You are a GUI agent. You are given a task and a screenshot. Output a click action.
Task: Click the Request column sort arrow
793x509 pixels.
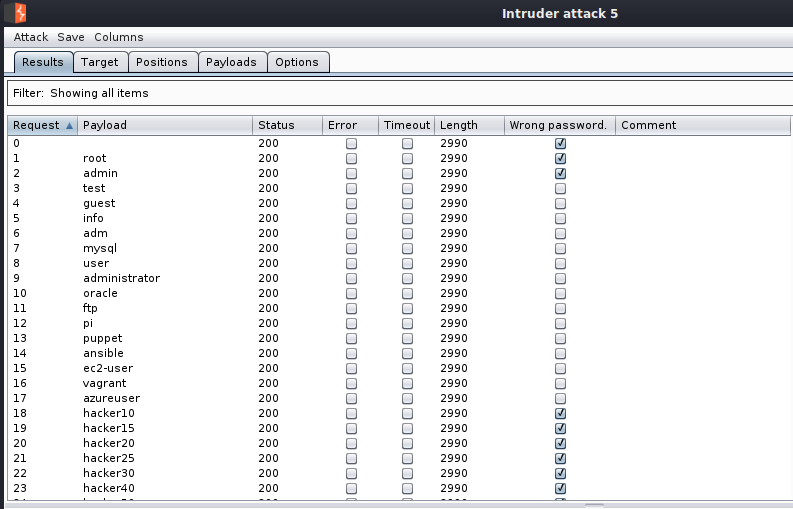(x=69, y=126)
